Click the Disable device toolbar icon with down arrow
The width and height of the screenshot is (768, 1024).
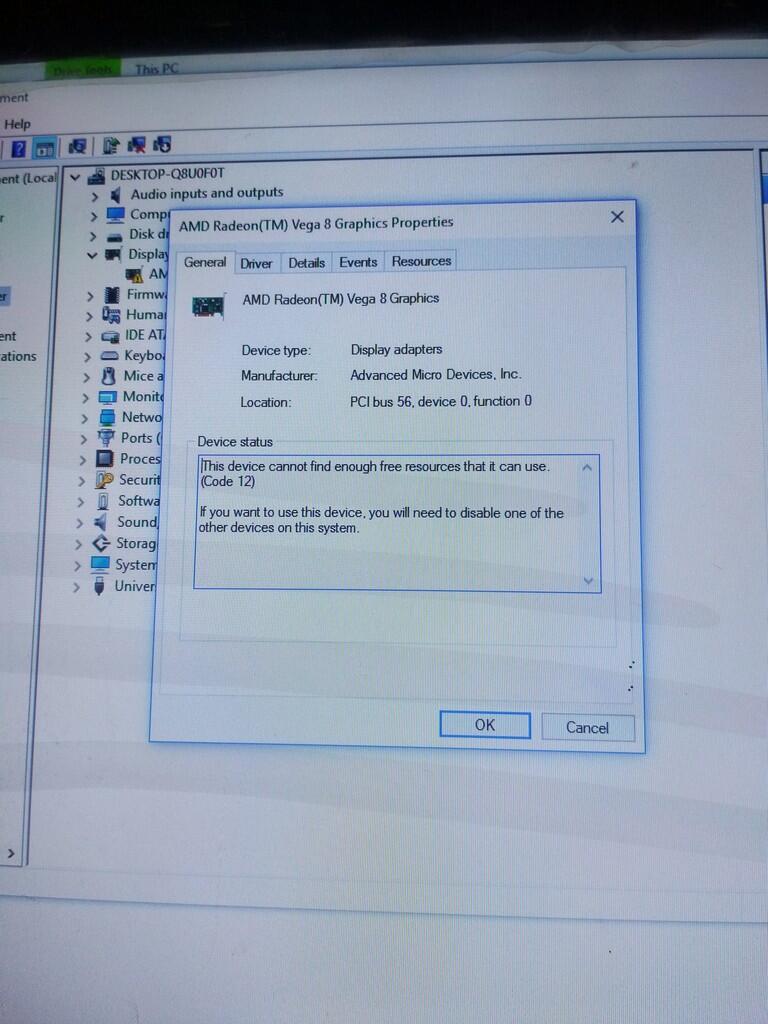(x=162, y=144)
